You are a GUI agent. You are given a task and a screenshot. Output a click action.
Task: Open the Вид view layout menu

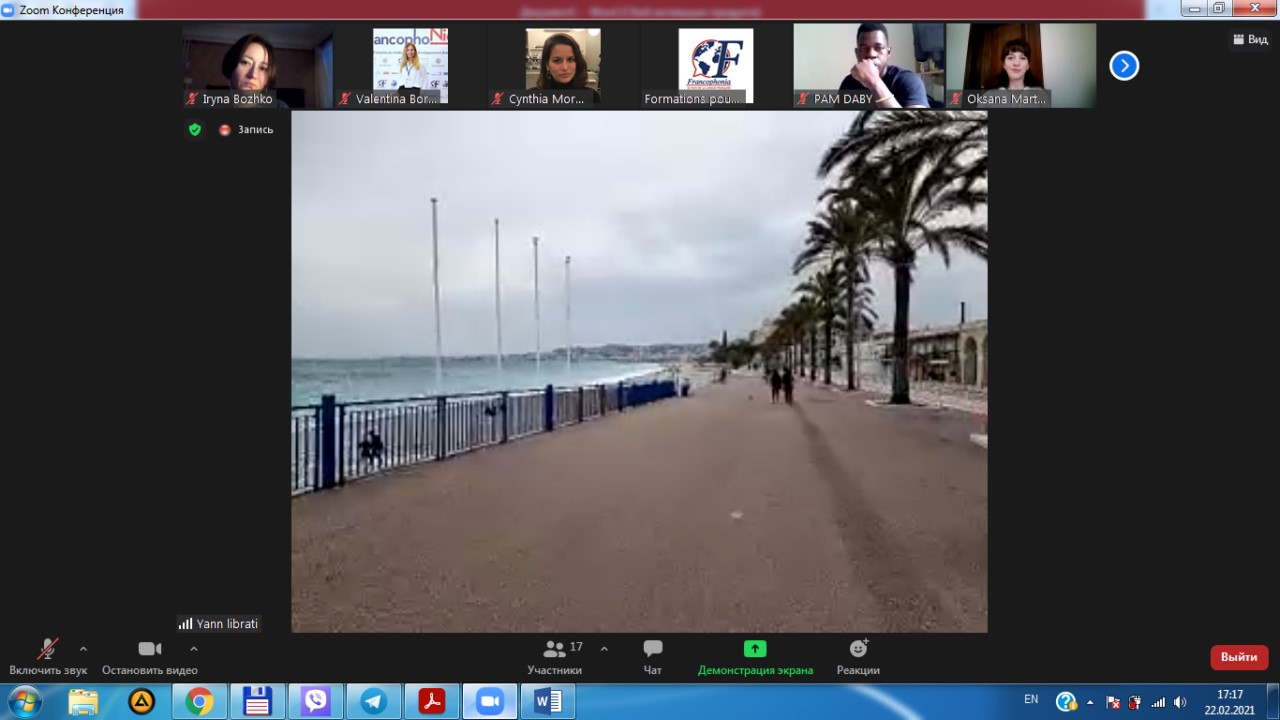[x=1250, y=40]
